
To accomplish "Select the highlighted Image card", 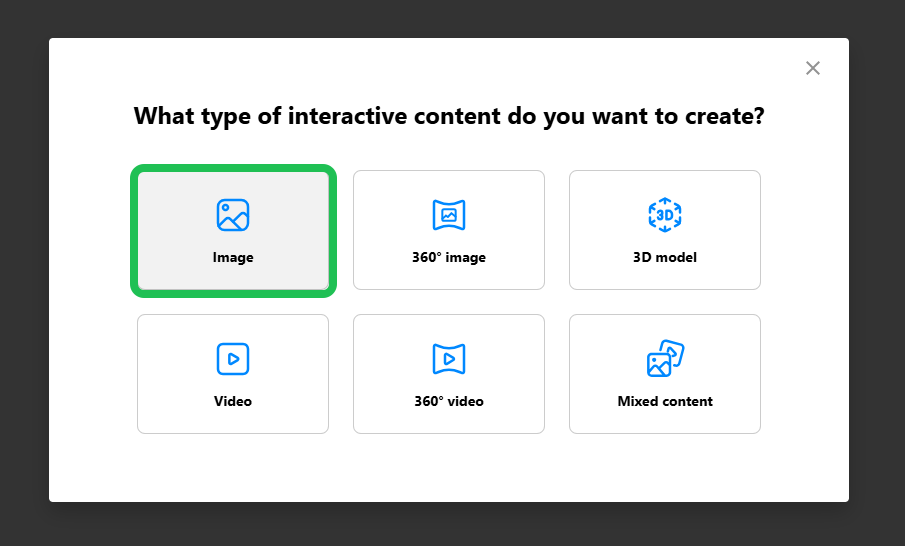I will (x=233, y=232).
